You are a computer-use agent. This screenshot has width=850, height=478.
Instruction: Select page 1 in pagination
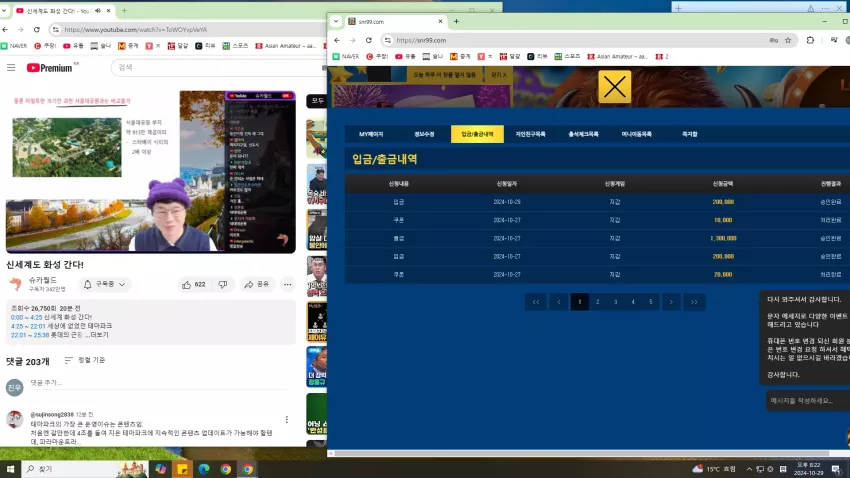click(x=579, y=302)
